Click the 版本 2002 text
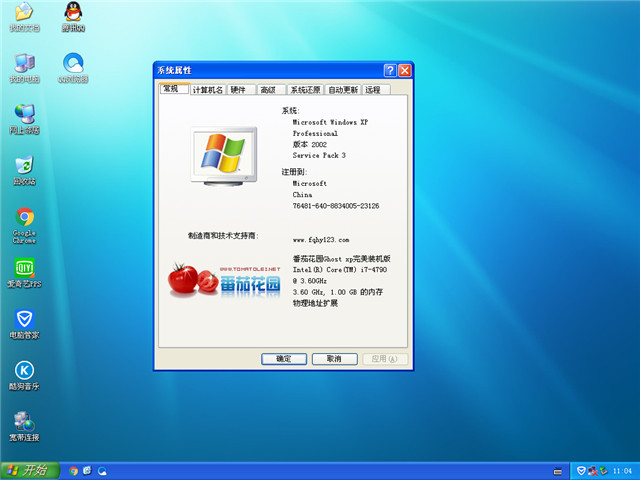The height and width of the screenshot is (480, 640). coord(309,144)
